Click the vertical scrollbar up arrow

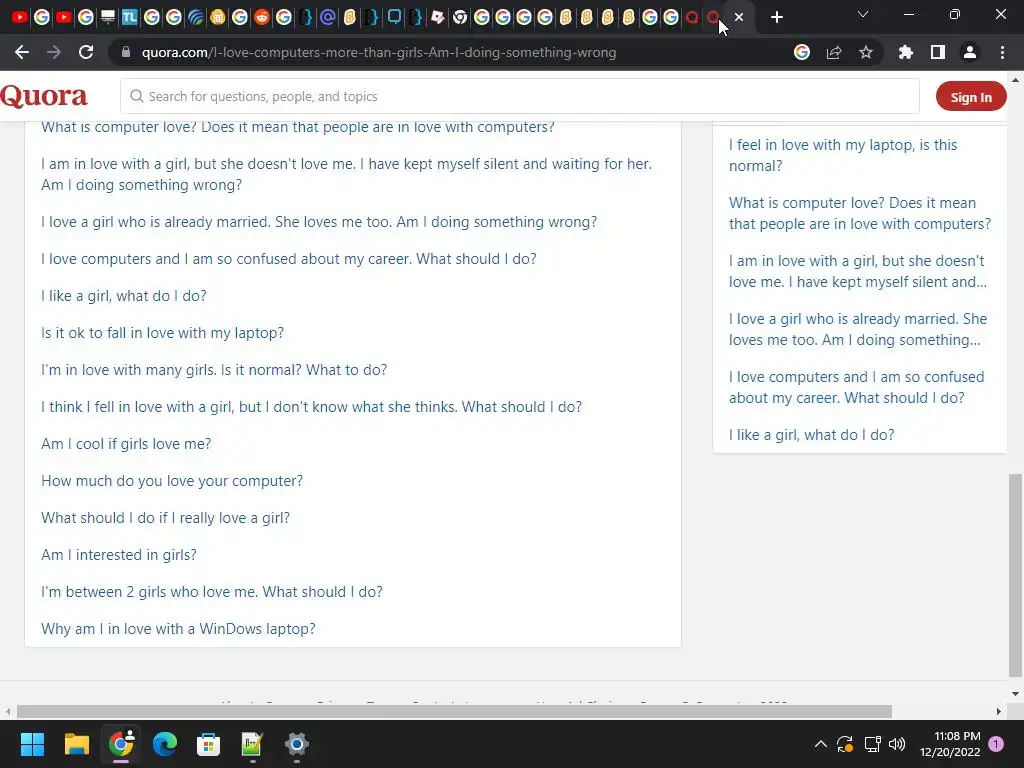[x=1015, y=80]
